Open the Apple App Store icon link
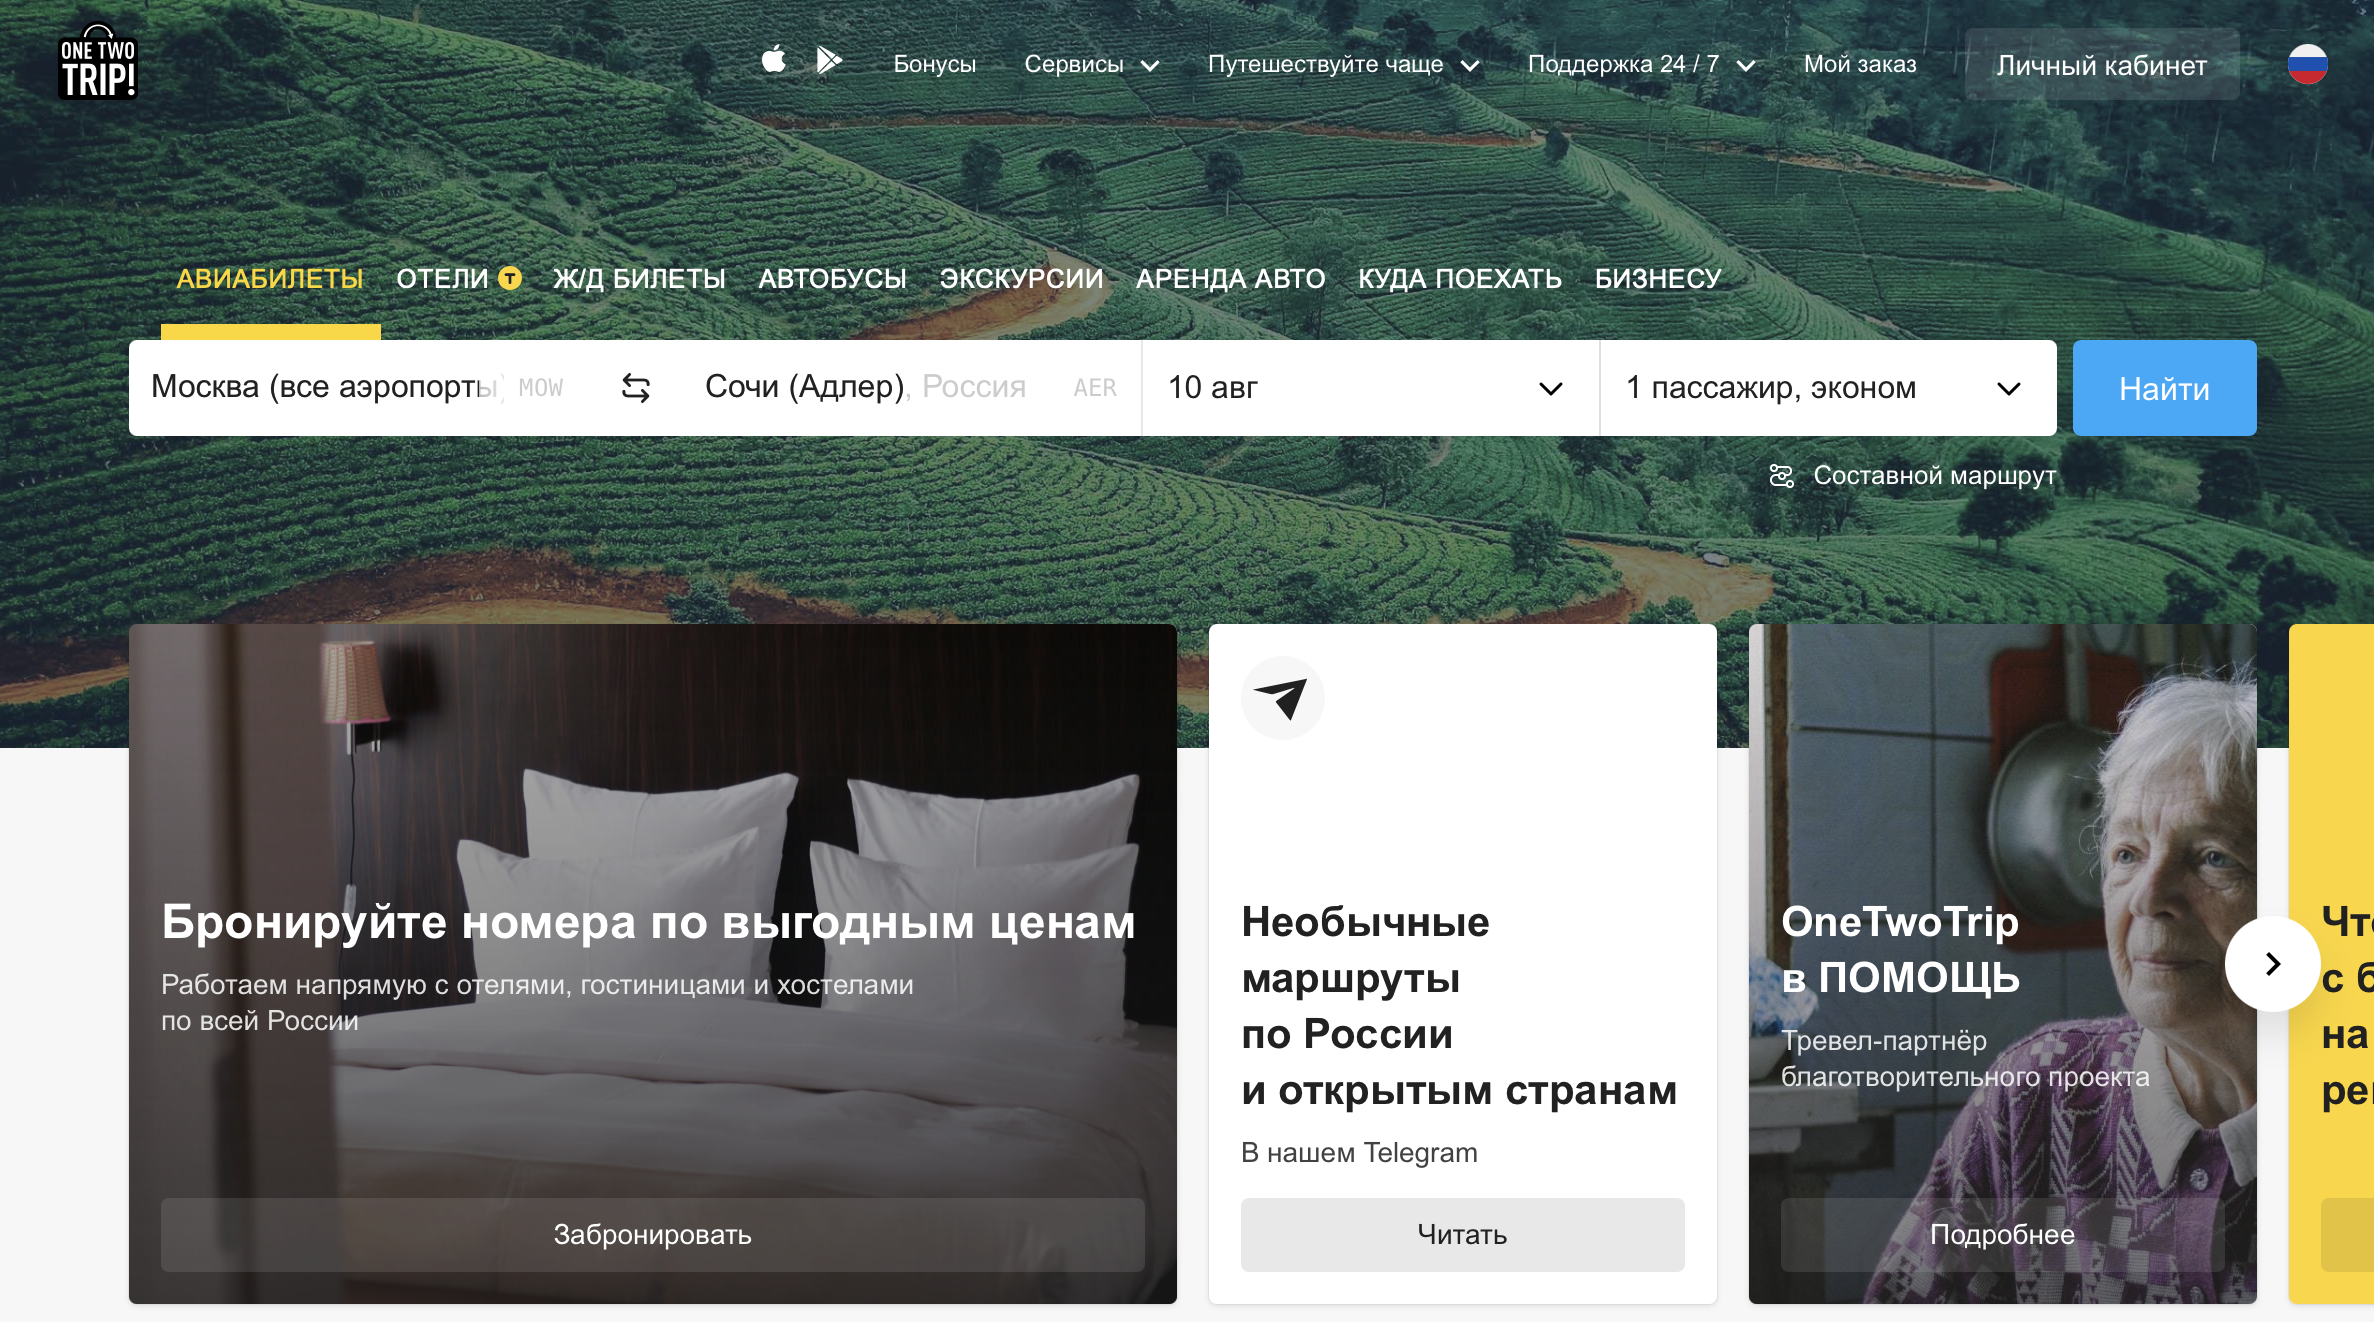Image resolution: width=2374 pixels, height=1322 pixels. click(x=773, y=60)
